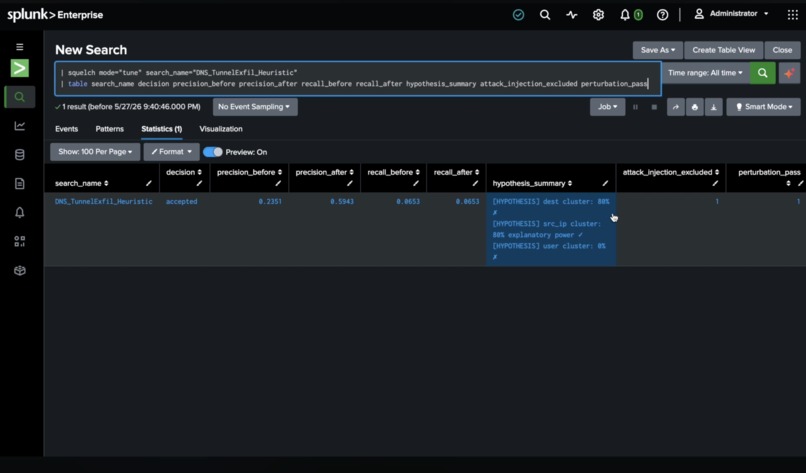Edit the attack_injection_excluded column pencil icon

coord(715,183)
